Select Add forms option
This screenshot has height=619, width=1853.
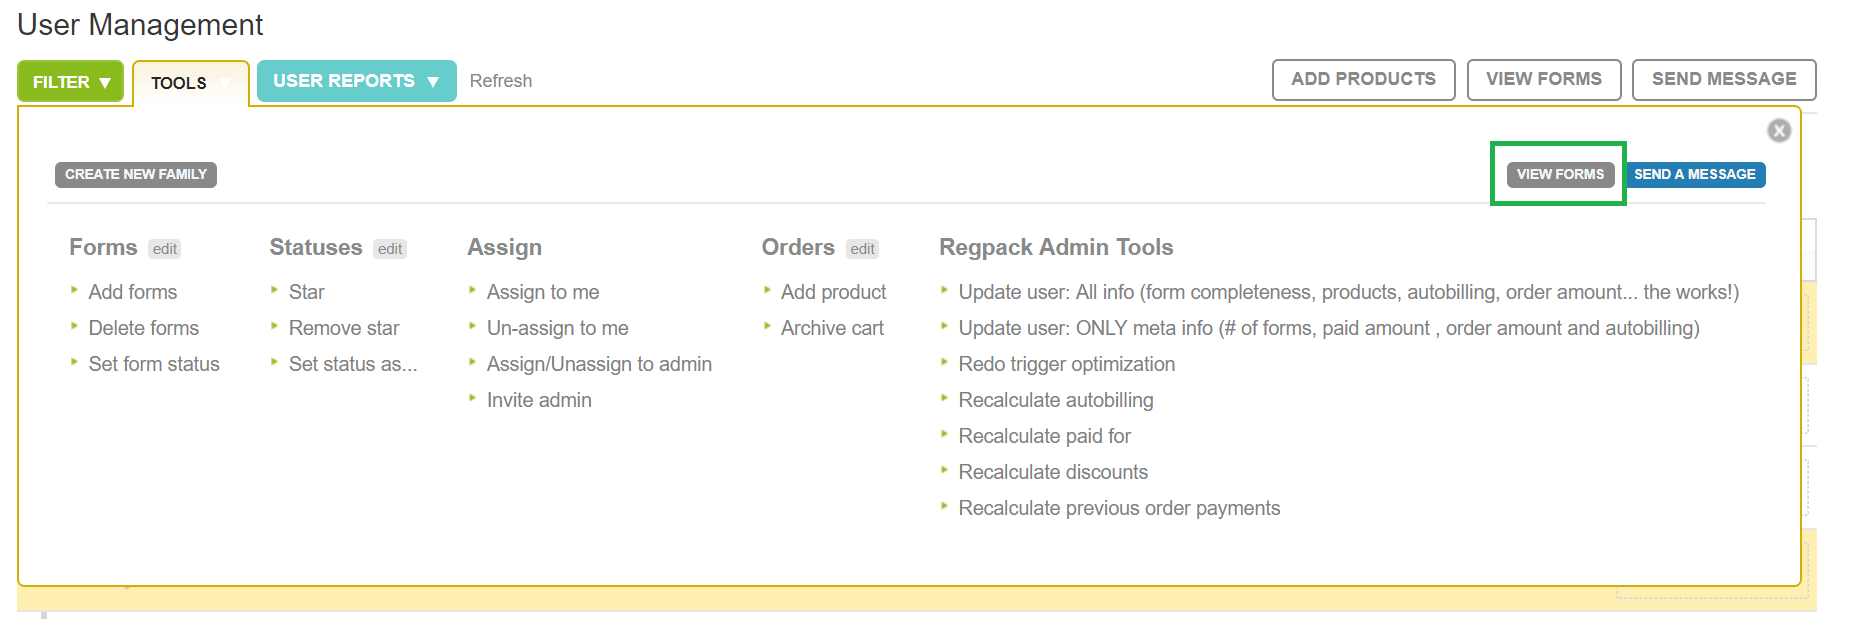point(133,292)
